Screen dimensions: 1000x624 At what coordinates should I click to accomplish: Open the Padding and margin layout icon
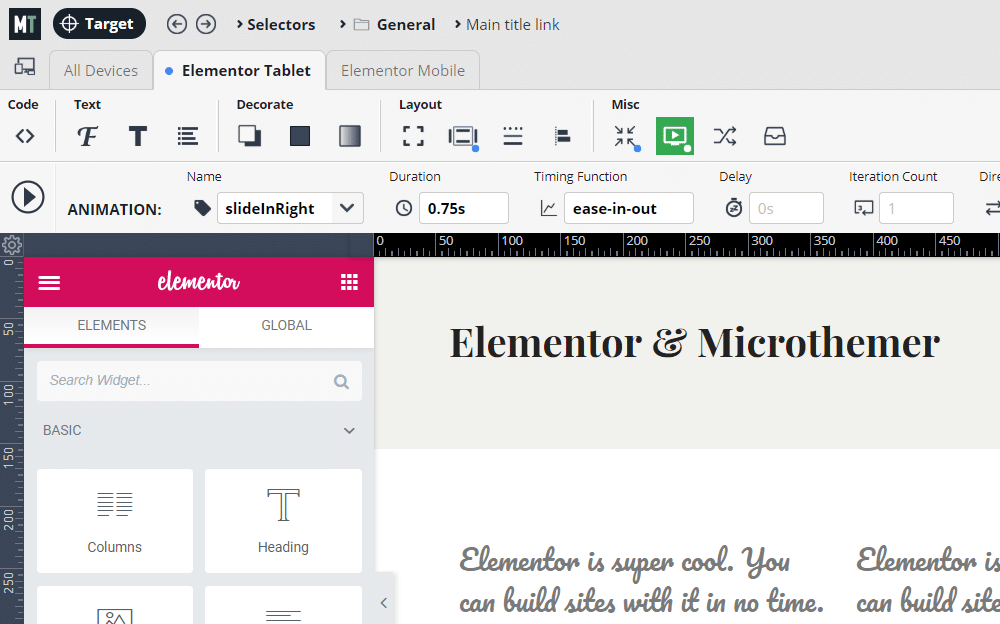[x=463, y=136]
